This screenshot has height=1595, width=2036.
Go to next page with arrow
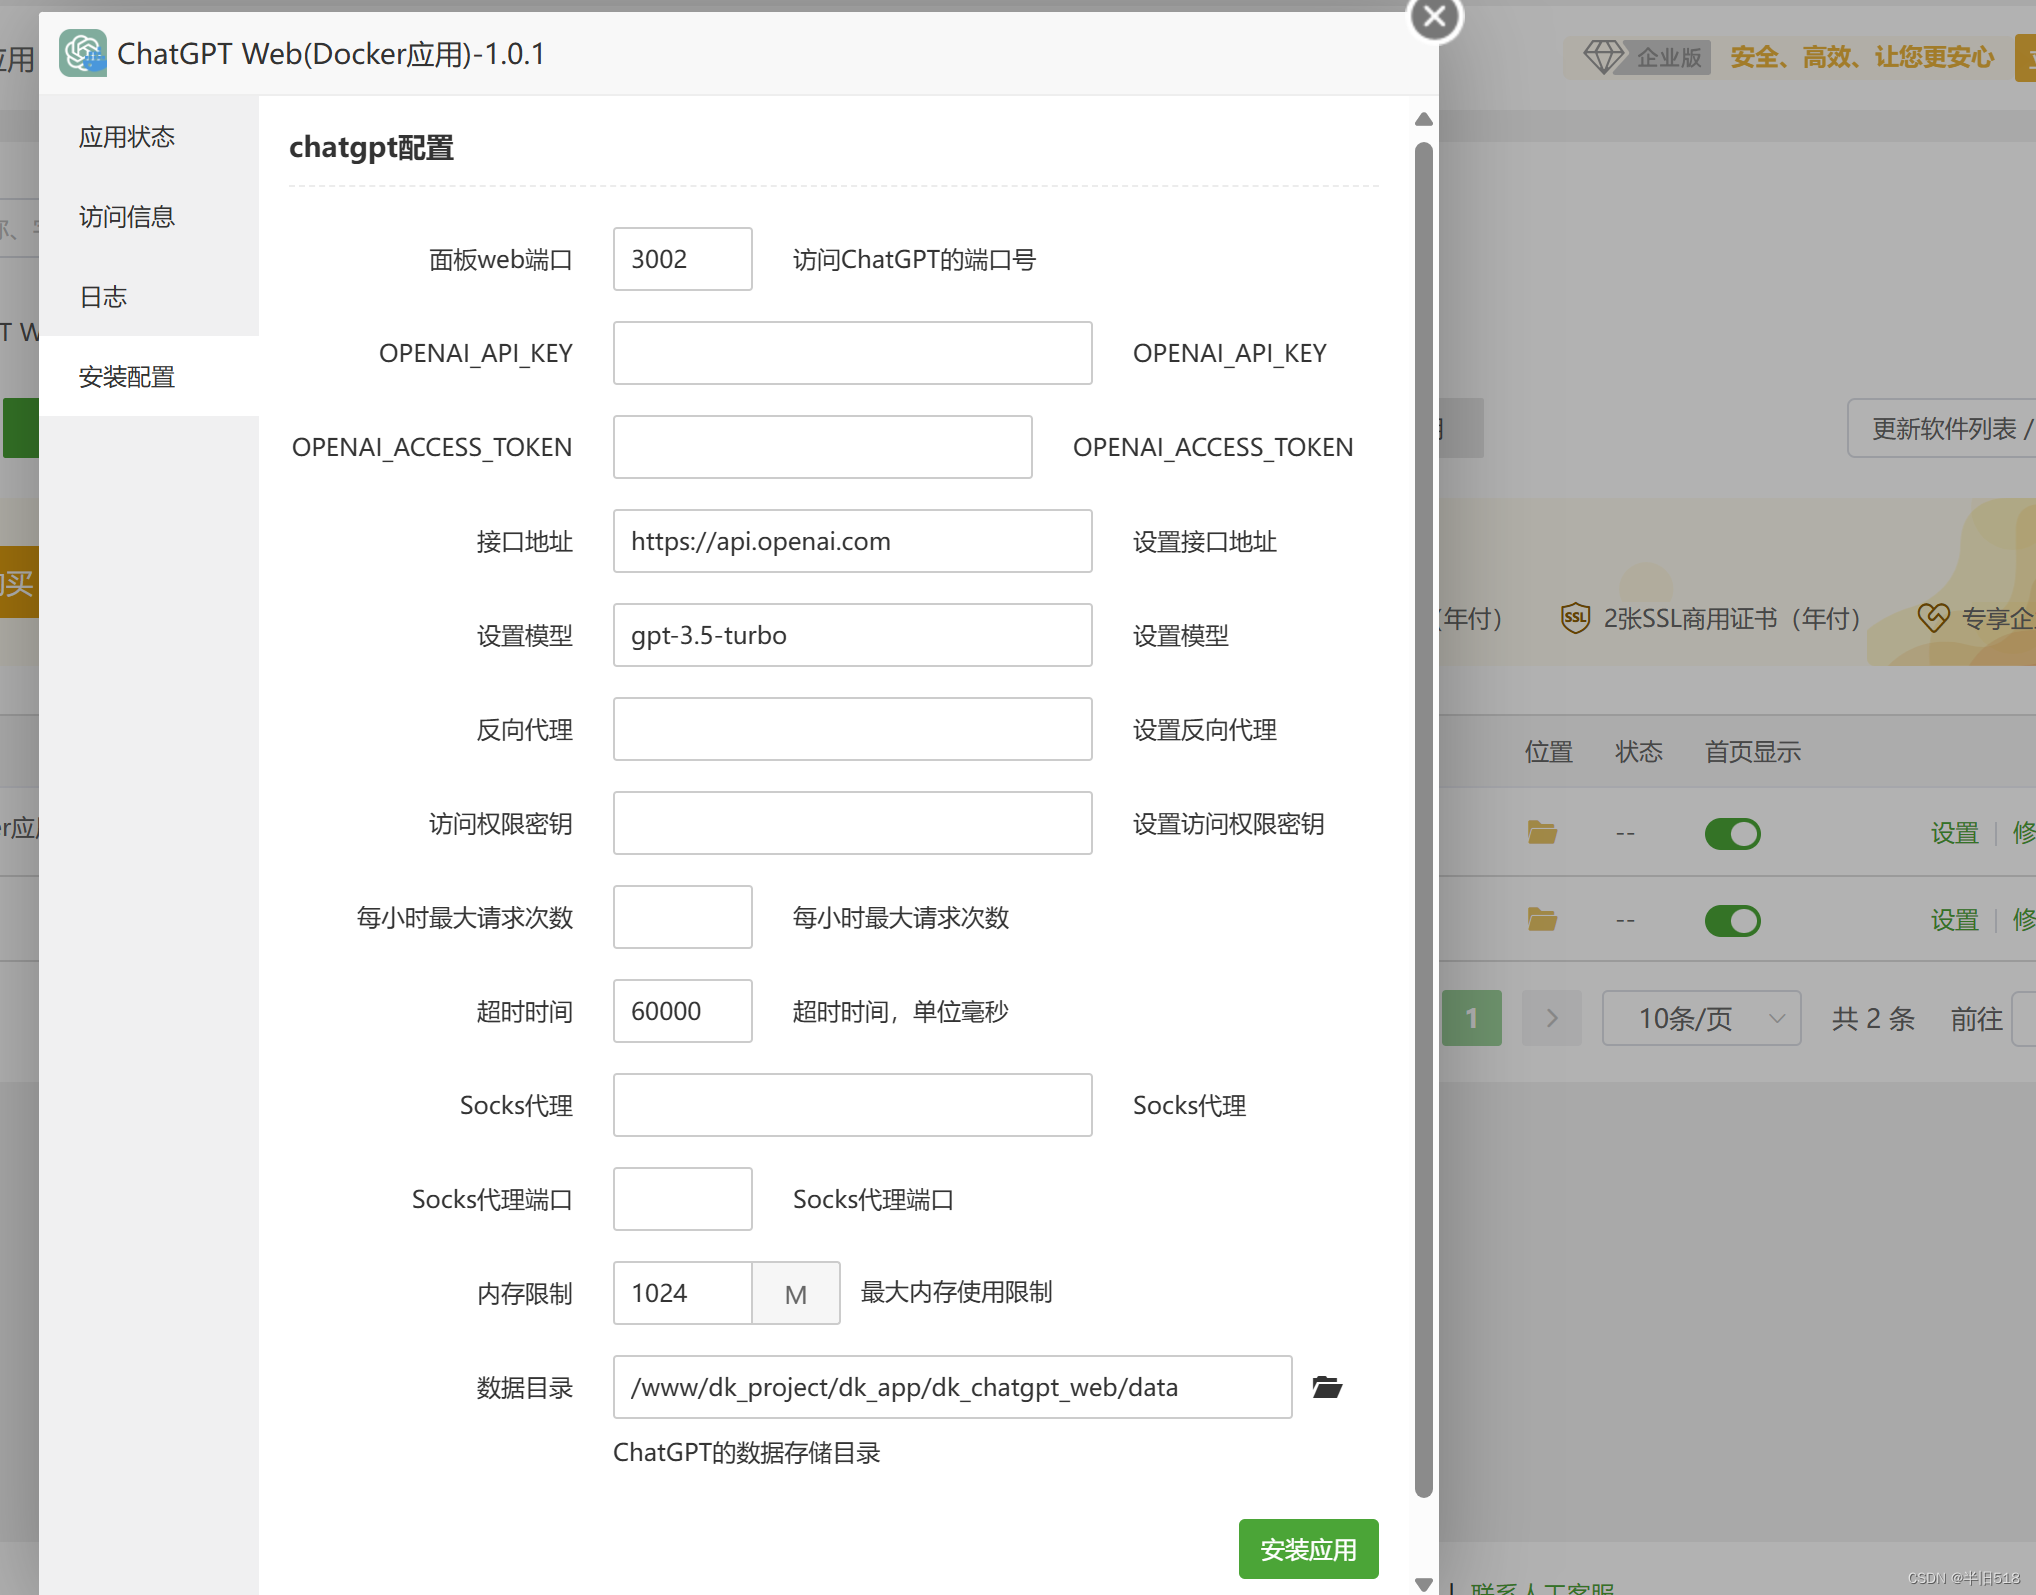tap(1551, 1018)
